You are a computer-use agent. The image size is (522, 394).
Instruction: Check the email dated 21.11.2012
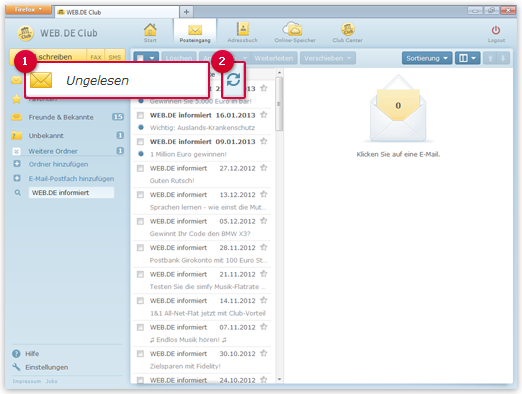140,274
